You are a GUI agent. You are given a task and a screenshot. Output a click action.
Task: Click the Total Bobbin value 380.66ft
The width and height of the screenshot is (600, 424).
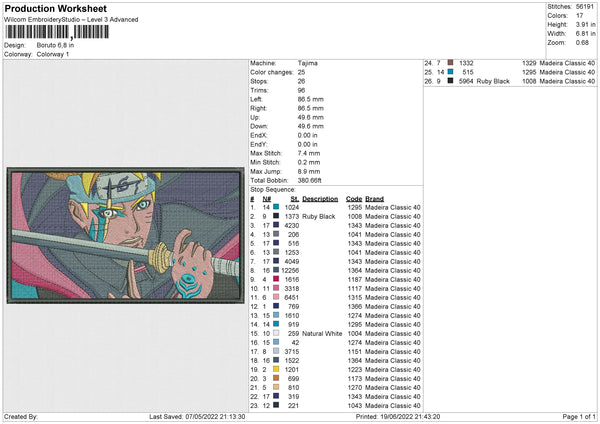click(310, 181)
